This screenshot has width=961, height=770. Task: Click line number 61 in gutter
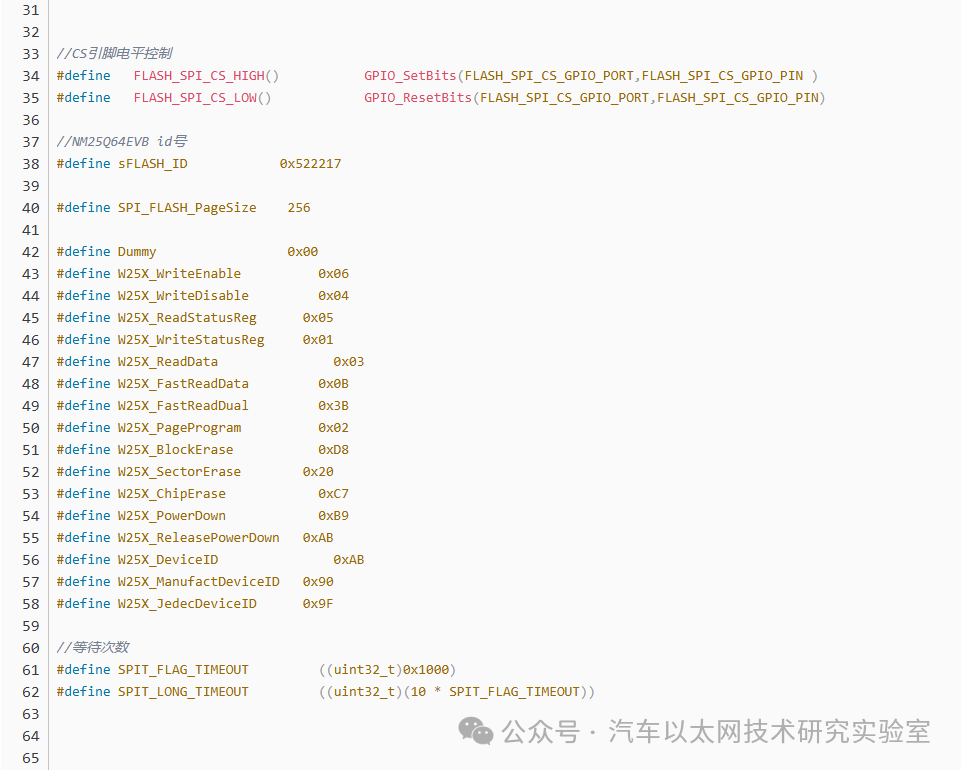point(31,670)
